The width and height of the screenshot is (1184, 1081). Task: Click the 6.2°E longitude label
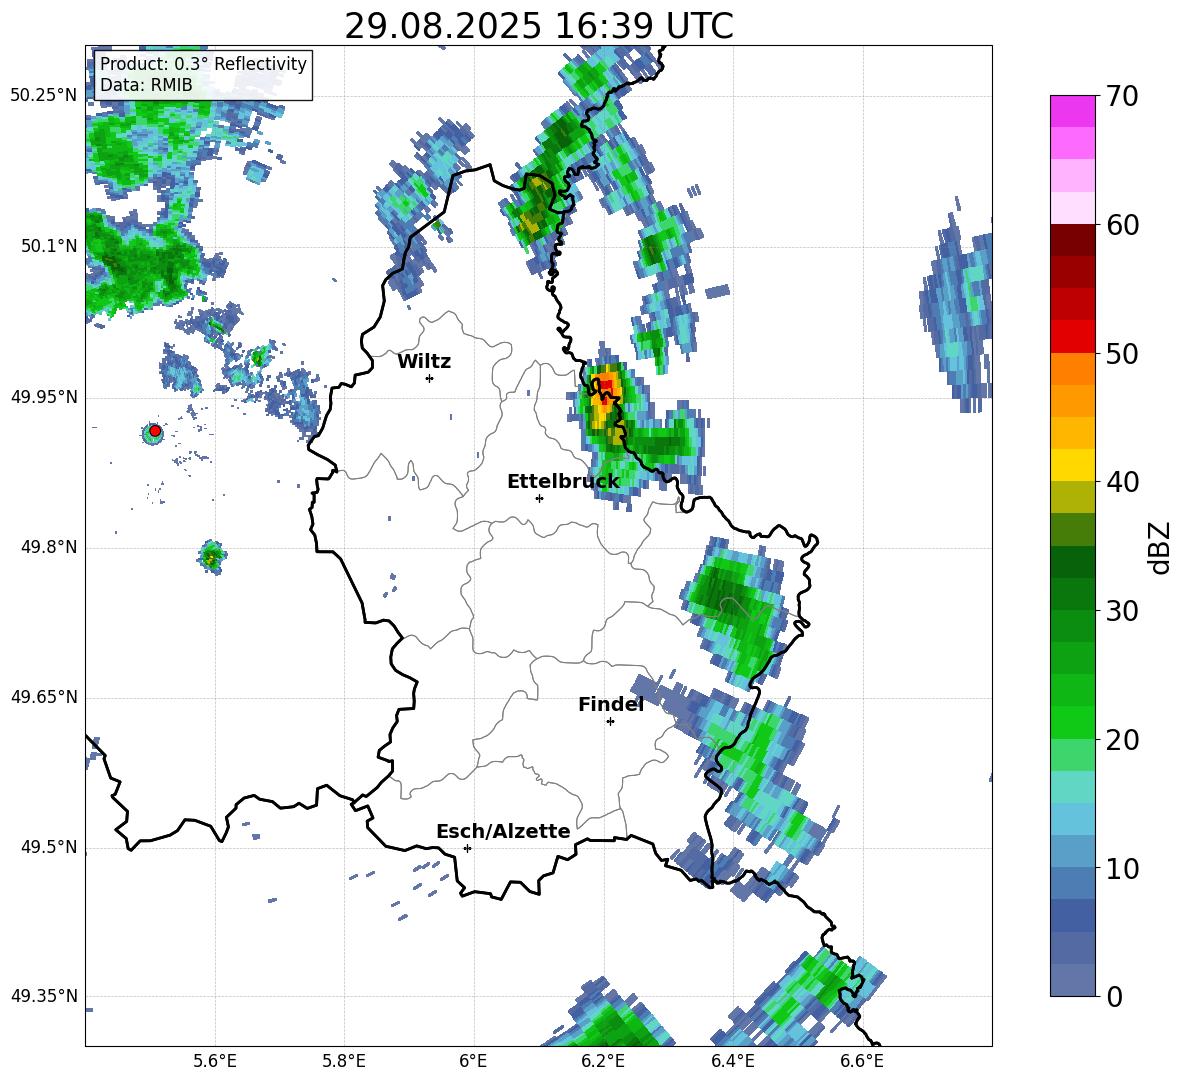pos(603,1061)
